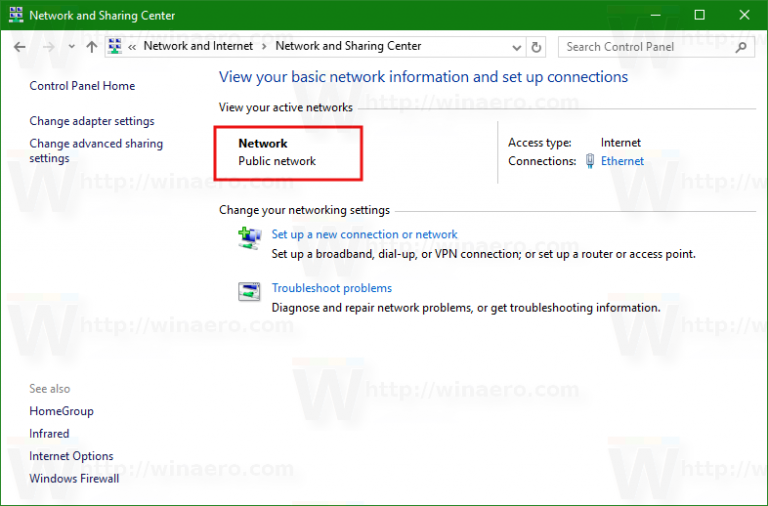Go back with the Back arrow

coord(20,47)
